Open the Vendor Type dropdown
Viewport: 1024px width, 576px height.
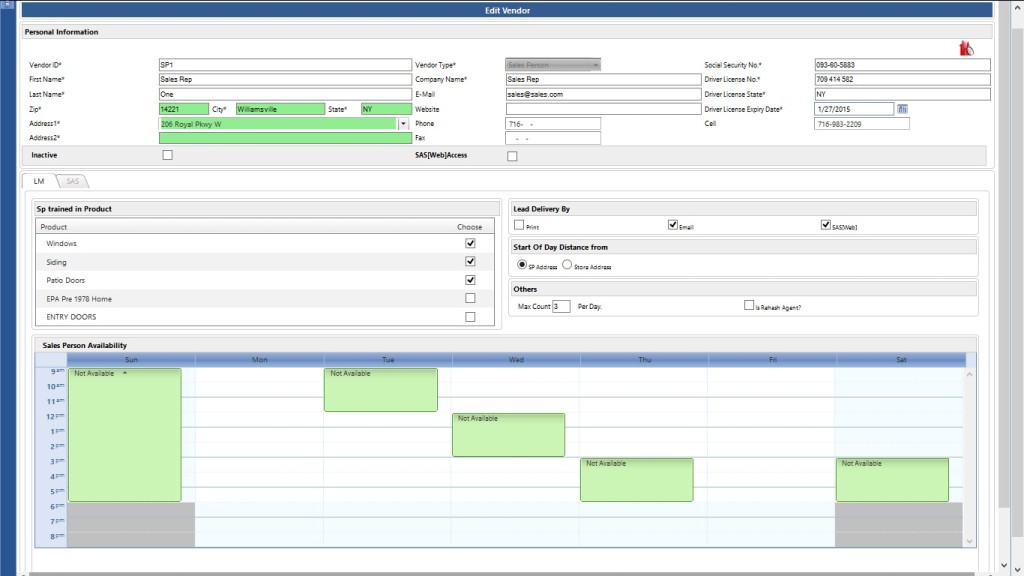tap(552, 65)
